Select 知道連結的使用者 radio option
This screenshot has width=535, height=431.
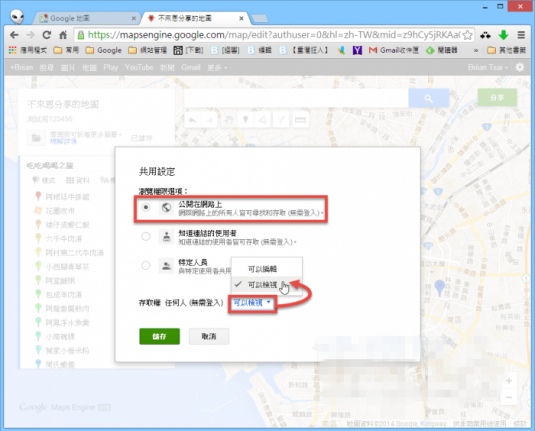(x=146, y=236)
